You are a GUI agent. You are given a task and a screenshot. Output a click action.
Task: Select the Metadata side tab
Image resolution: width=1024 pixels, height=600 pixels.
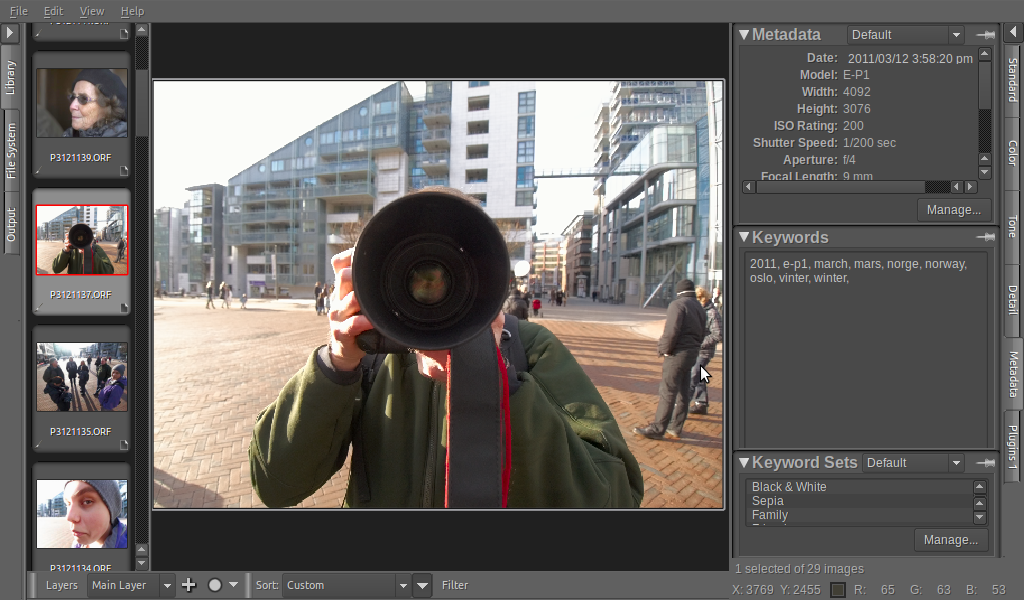click(1013, 374)
